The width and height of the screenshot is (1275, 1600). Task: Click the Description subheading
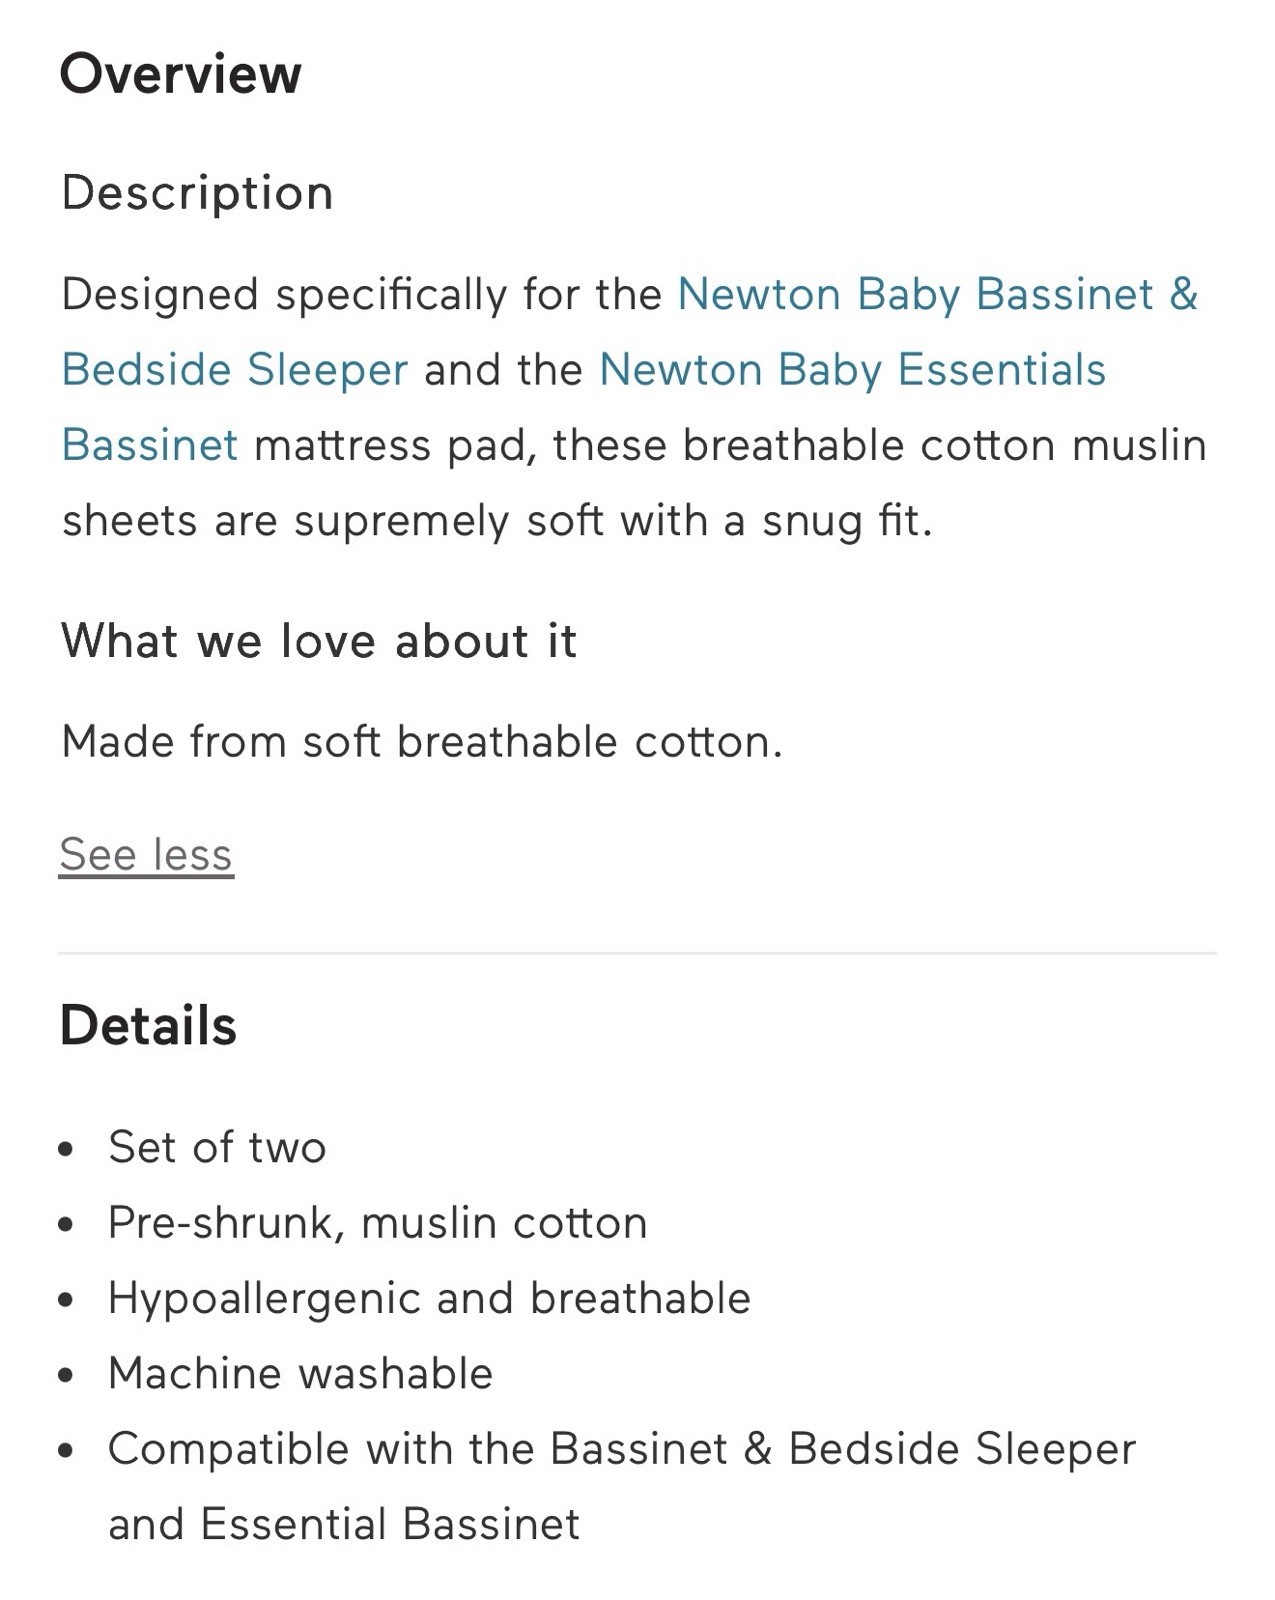tap(197, 193)
